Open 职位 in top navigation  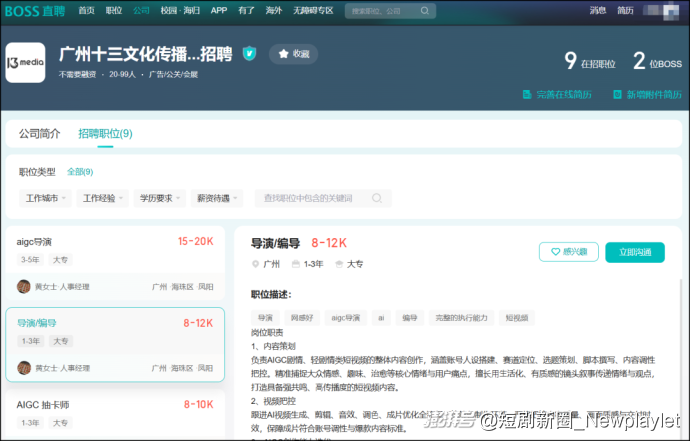point(114,11)
